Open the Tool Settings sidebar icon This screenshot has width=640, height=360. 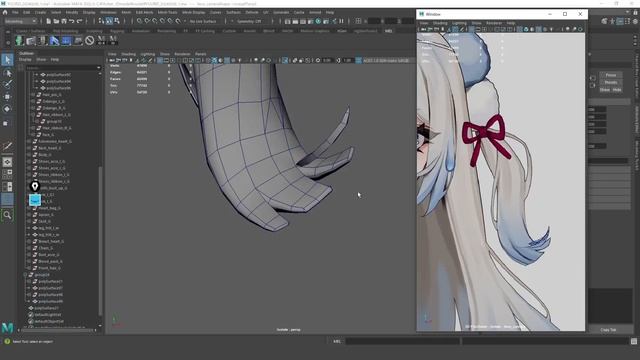click(628, 21)
